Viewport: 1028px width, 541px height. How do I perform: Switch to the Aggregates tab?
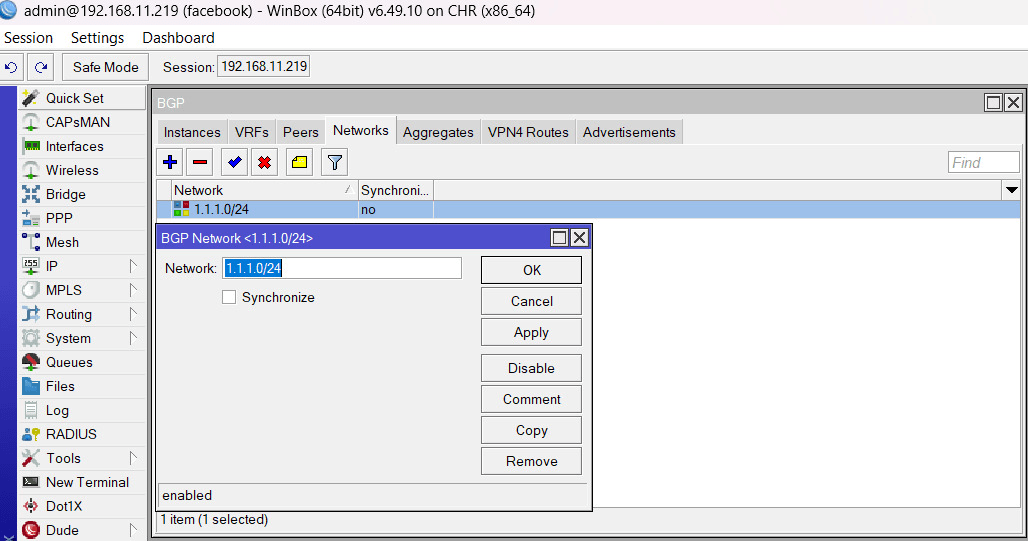[x=438, y=132]
